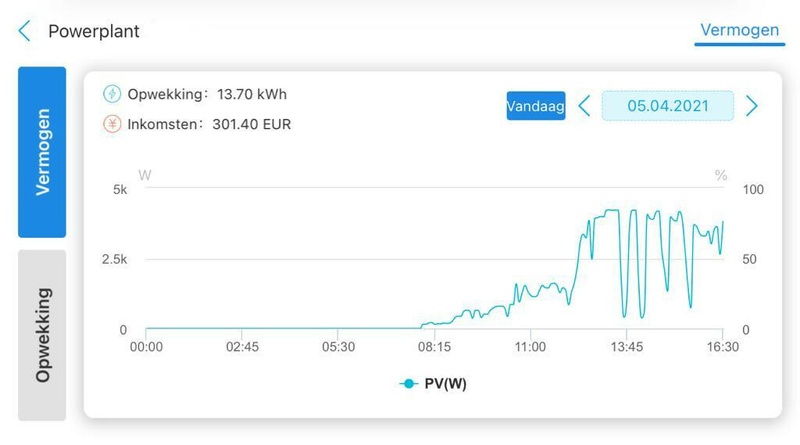Click the lightning bolt Opwekking icon
The height and width of the screenshot is (445, 800).
[x=112, y=94]
